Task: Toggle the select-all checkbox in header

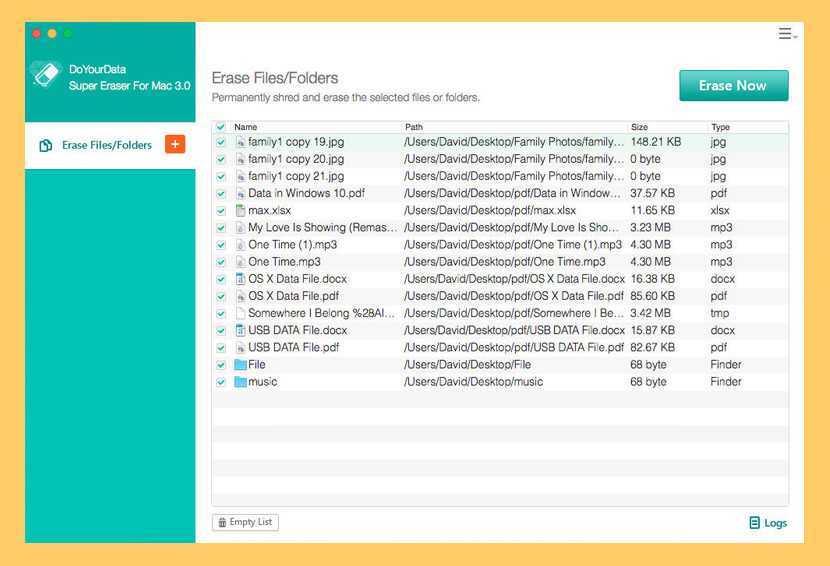Action: (221, 127)
